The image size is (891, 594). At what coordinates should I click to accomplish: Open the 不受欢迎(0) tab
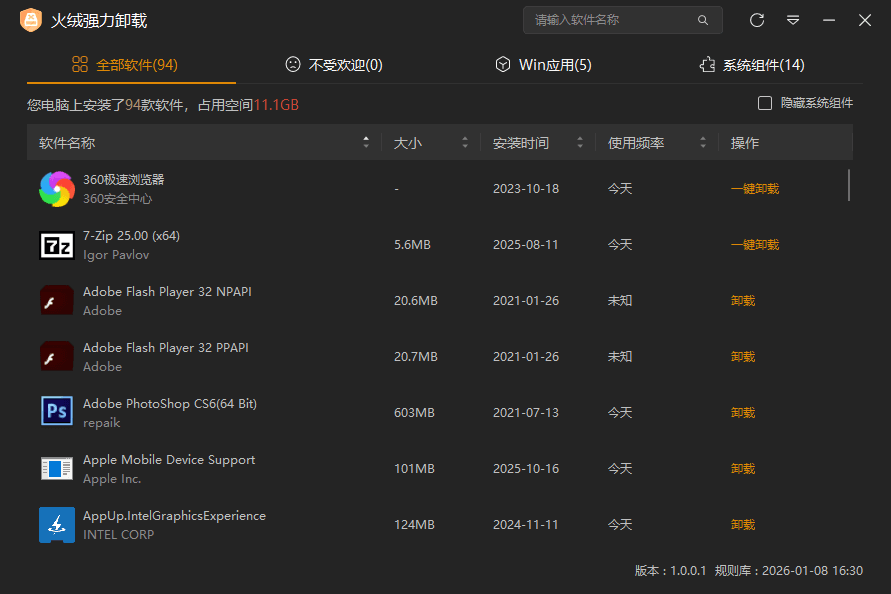click(x=334, y=63)
